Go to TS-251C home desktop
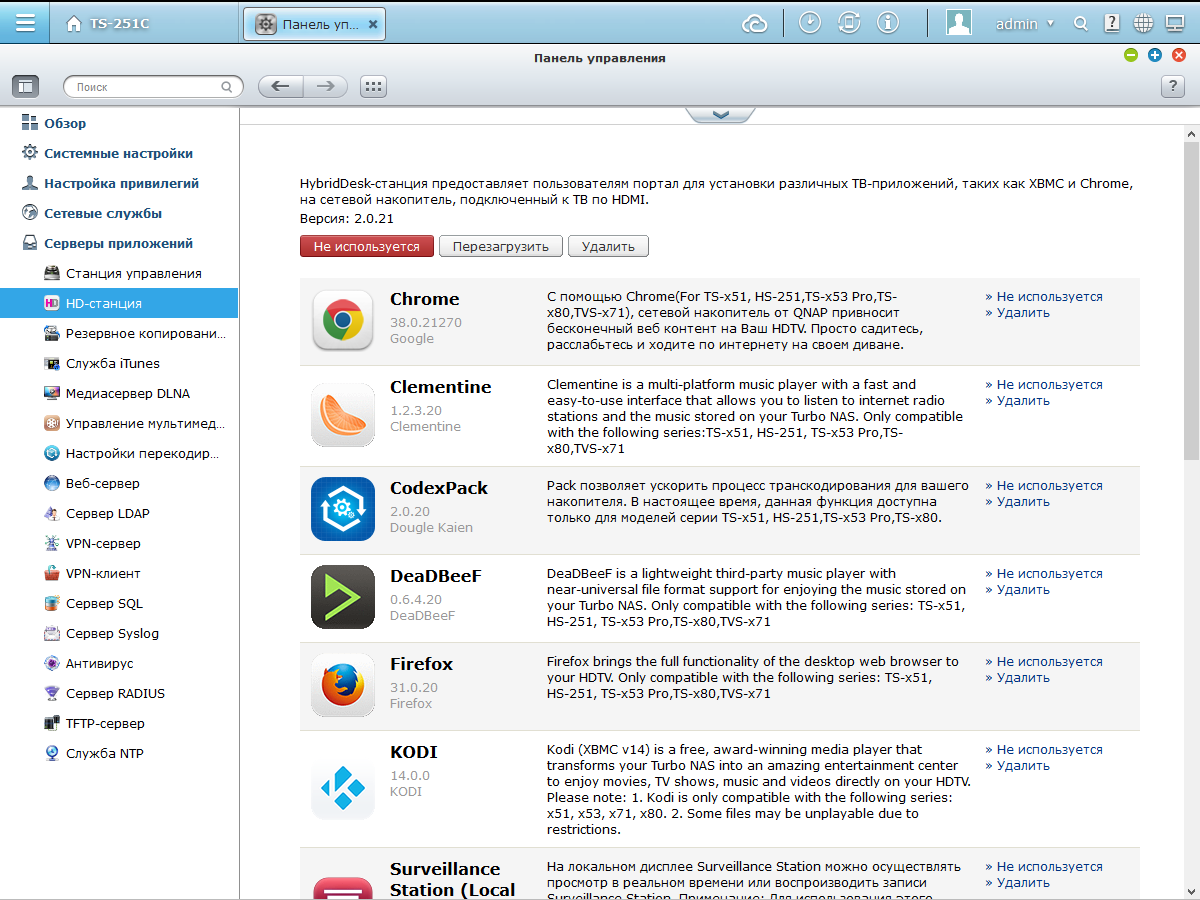 (x=108, y=24)
